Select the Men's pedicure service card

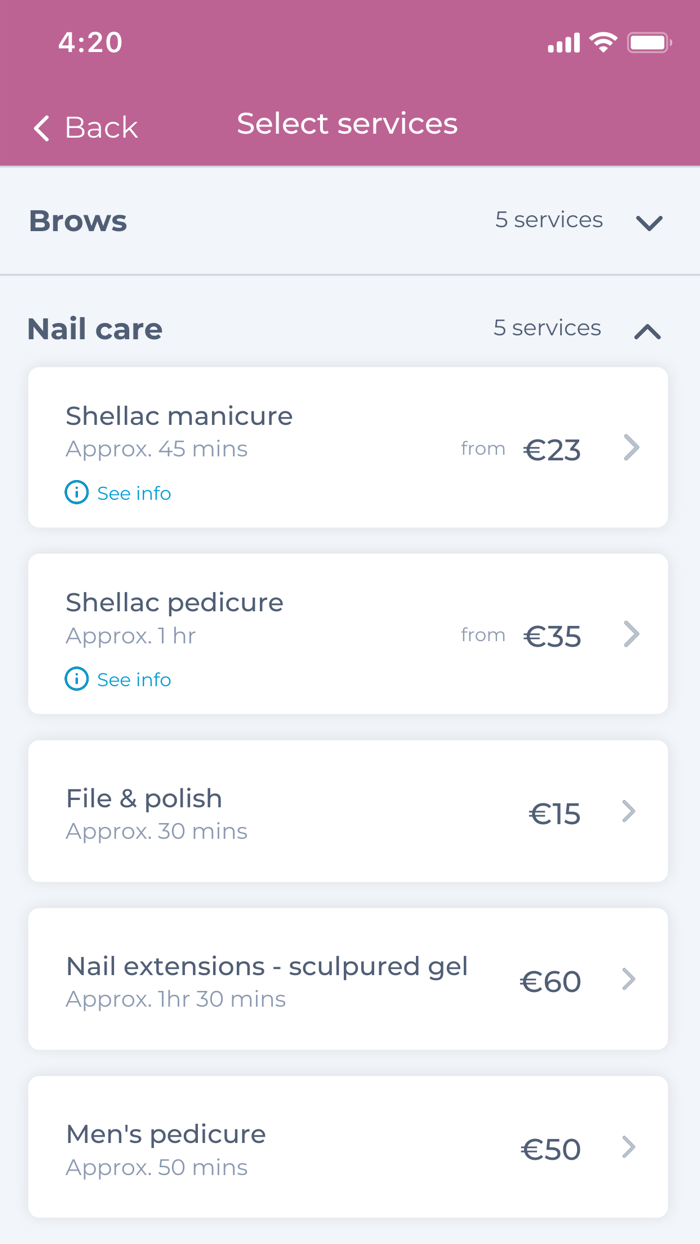click(348, 1148)
